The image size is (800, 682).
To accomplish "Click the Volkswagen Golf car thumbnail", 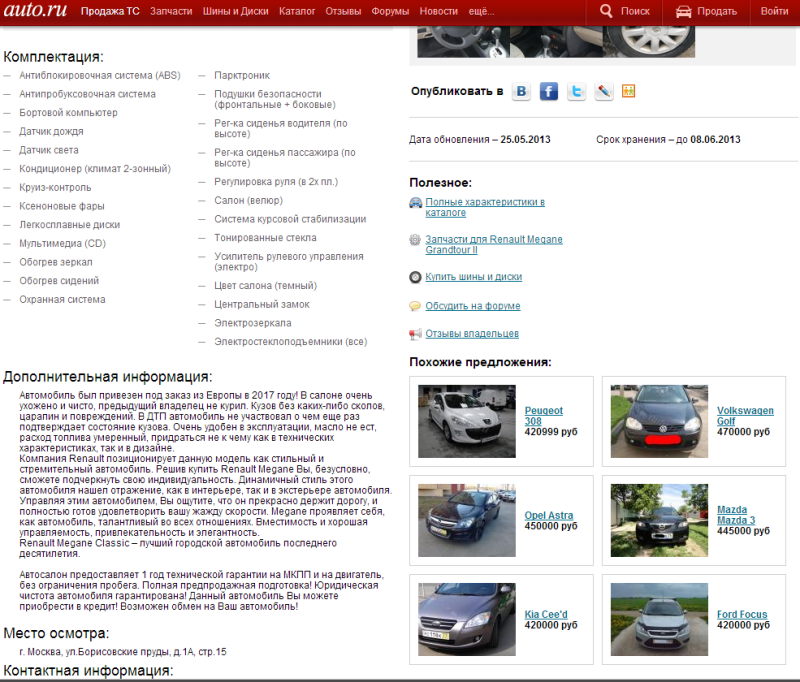I will click(659, 421).
